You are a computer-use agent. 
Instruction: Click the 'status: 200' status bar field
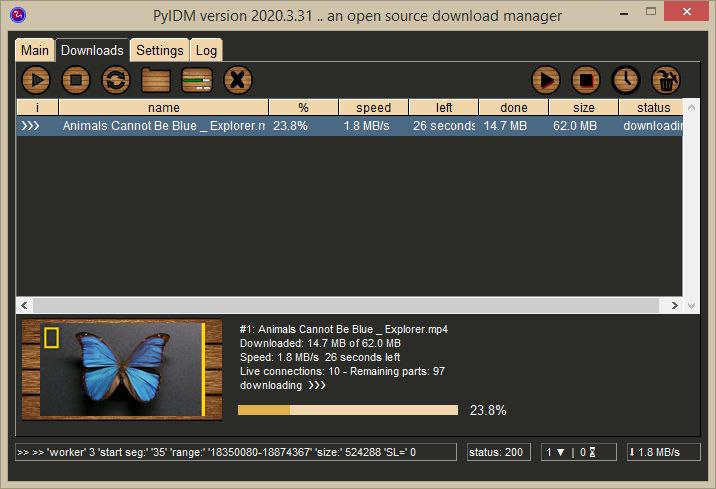(x=499, y=452)
